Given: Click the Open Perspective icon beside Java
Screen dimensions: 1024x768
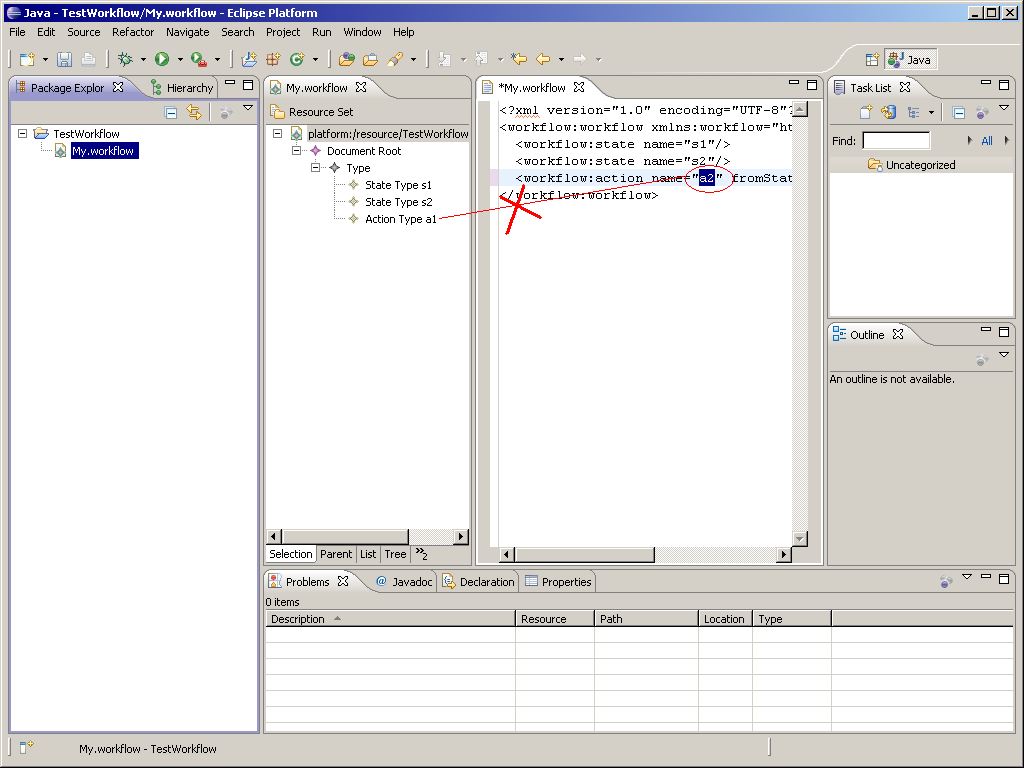Looking at the screenshot, I should pyautogui.click(x=871, y=60).
